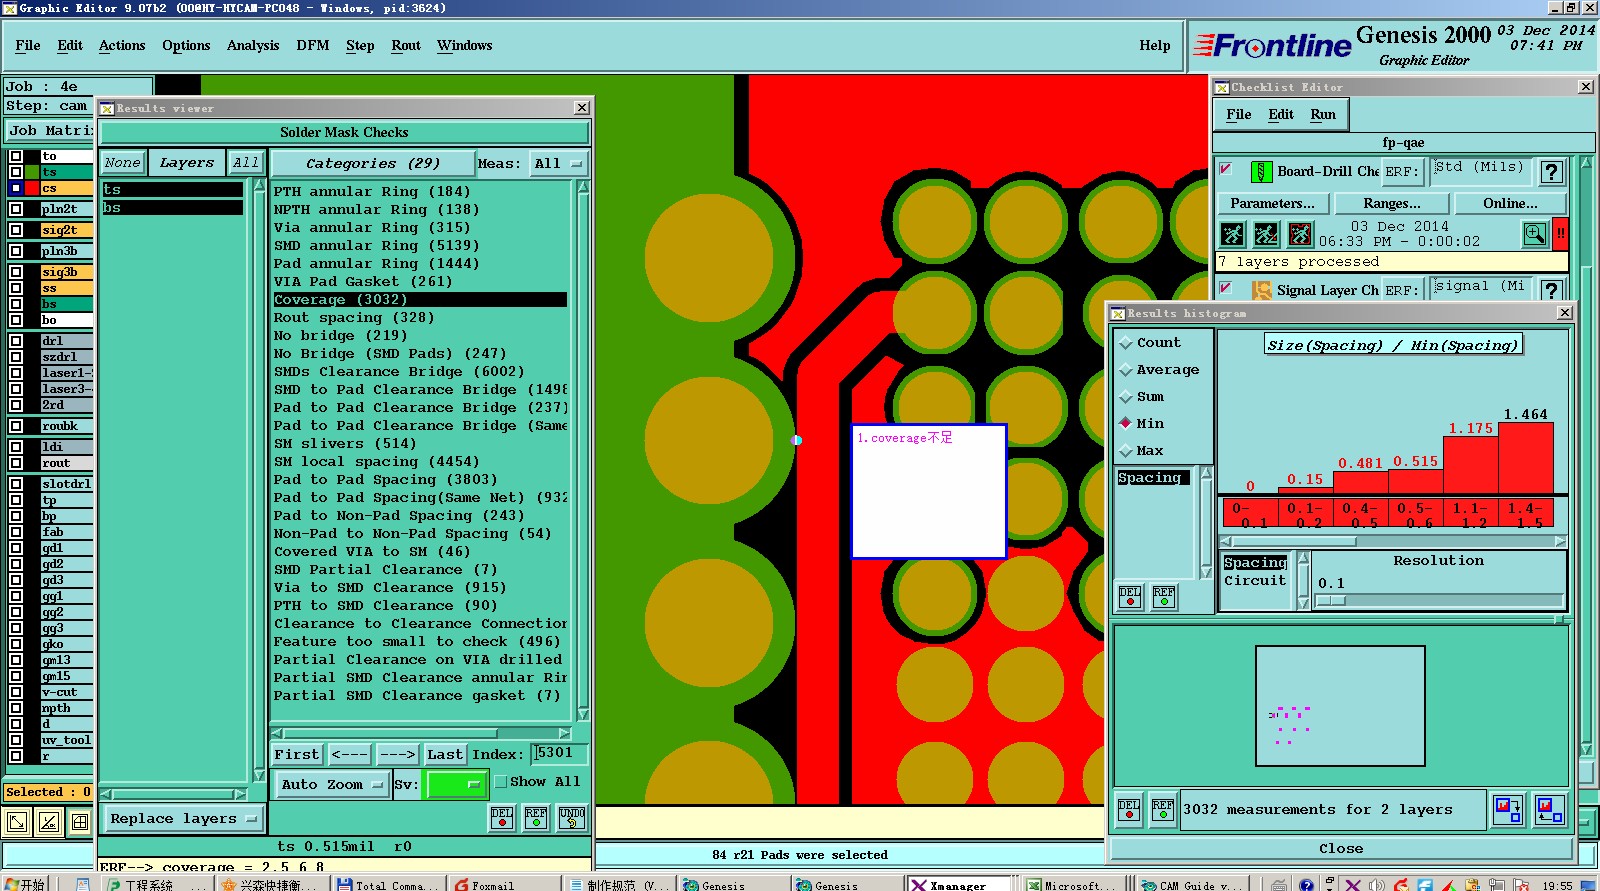Click the Parameters... button

1272,203
